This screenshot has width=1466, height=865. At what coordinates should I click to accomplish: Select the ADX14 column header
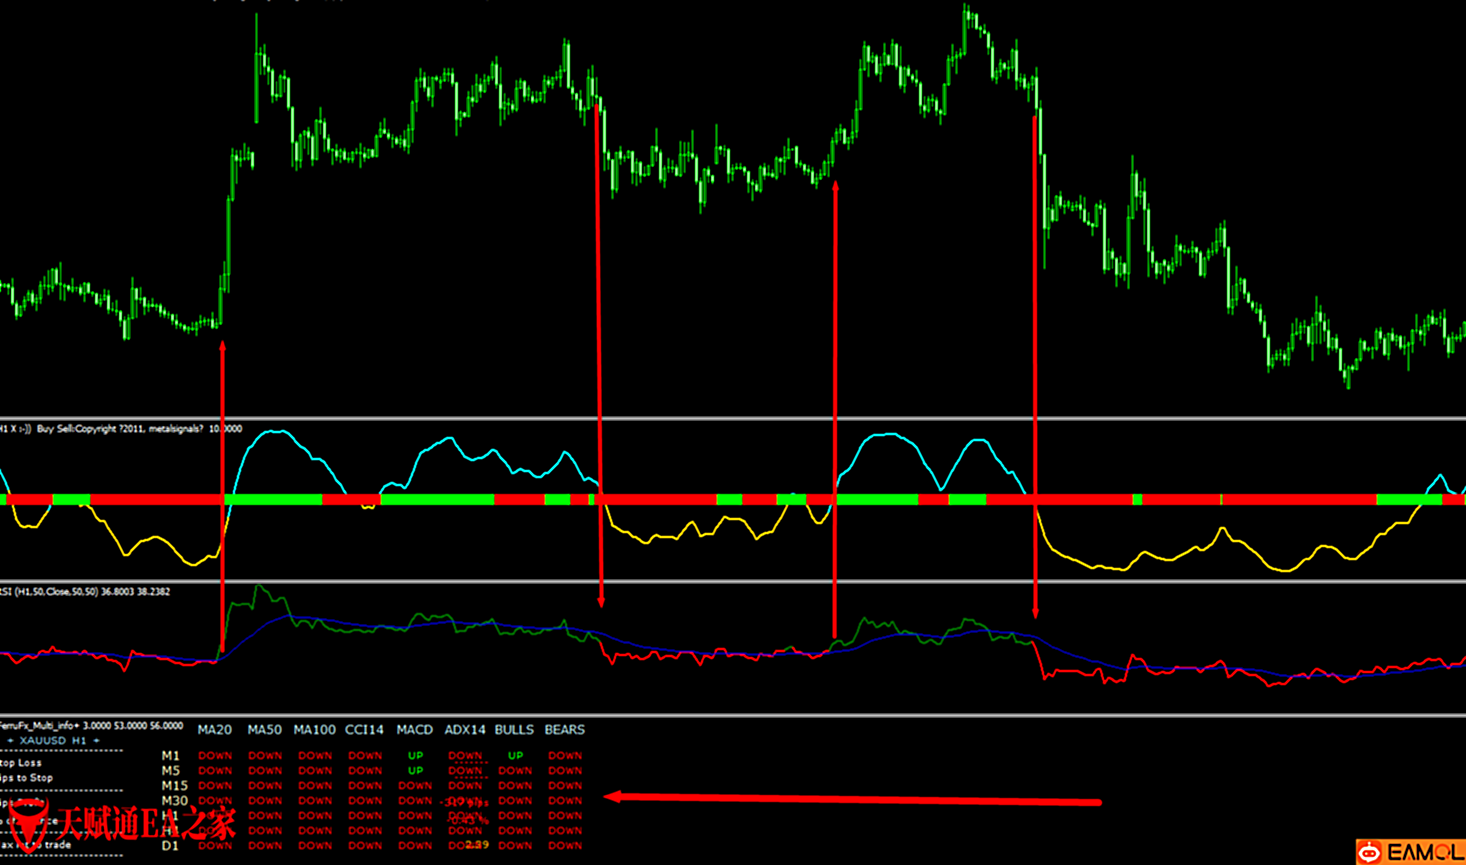(x=464, y=730)
